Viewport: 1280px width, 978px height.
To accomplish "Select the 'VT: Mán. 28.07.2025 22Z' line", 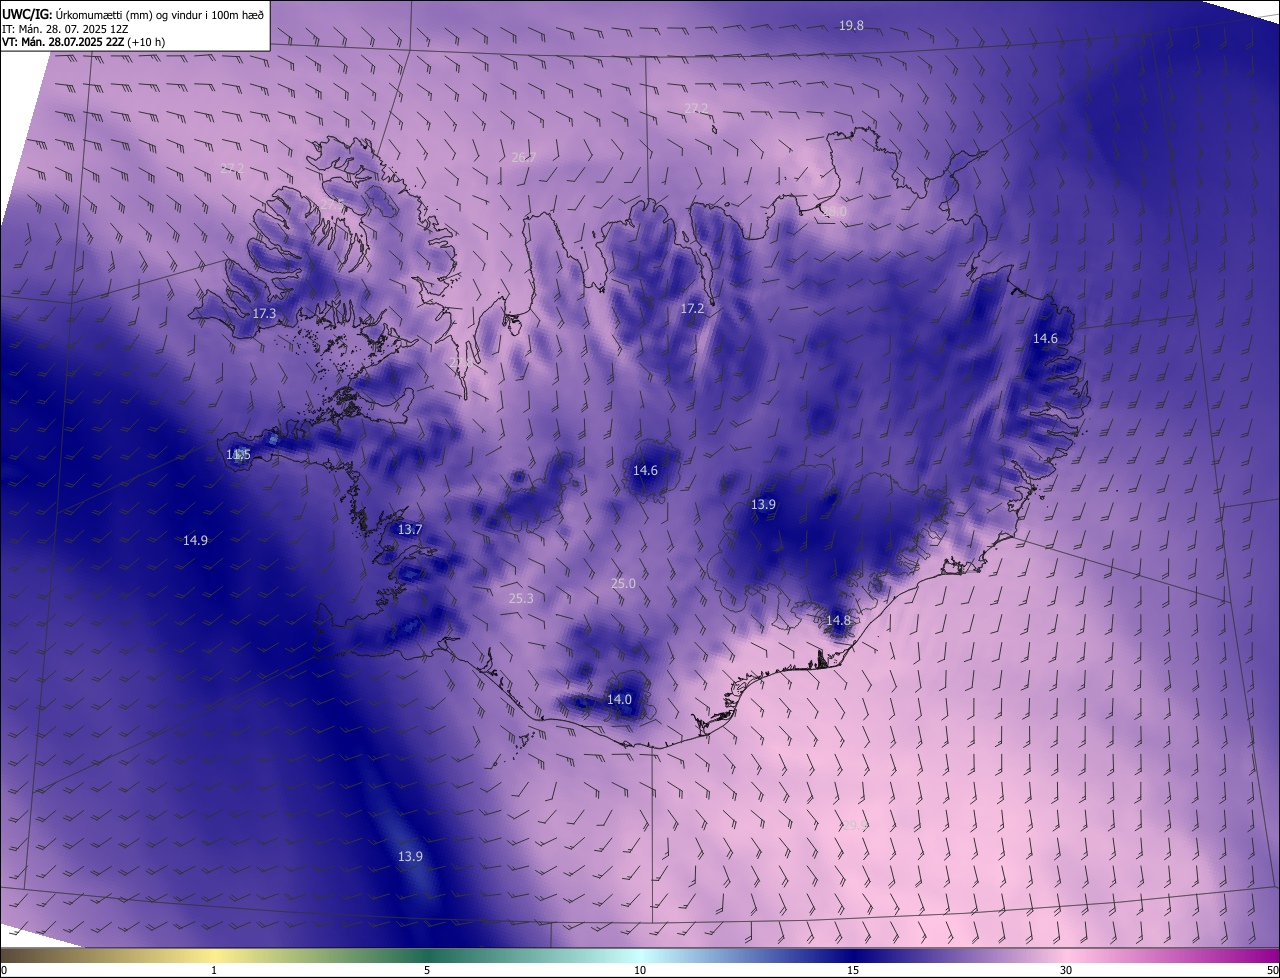I will [63, 42].
